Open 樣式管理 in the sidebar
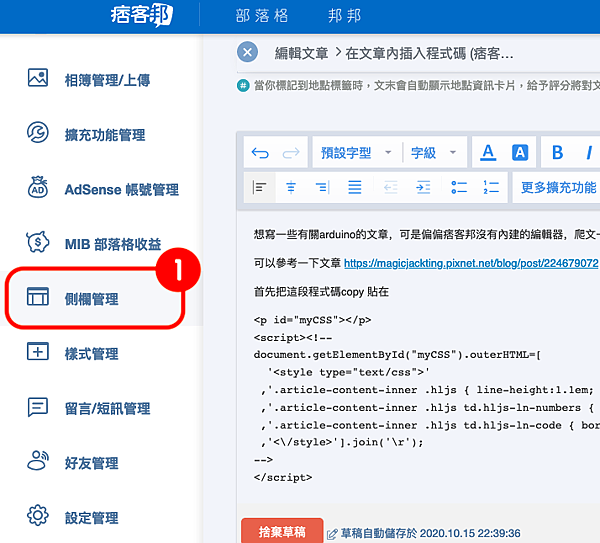This screenshot has width=600, height=543. click(x=91, y=354)
